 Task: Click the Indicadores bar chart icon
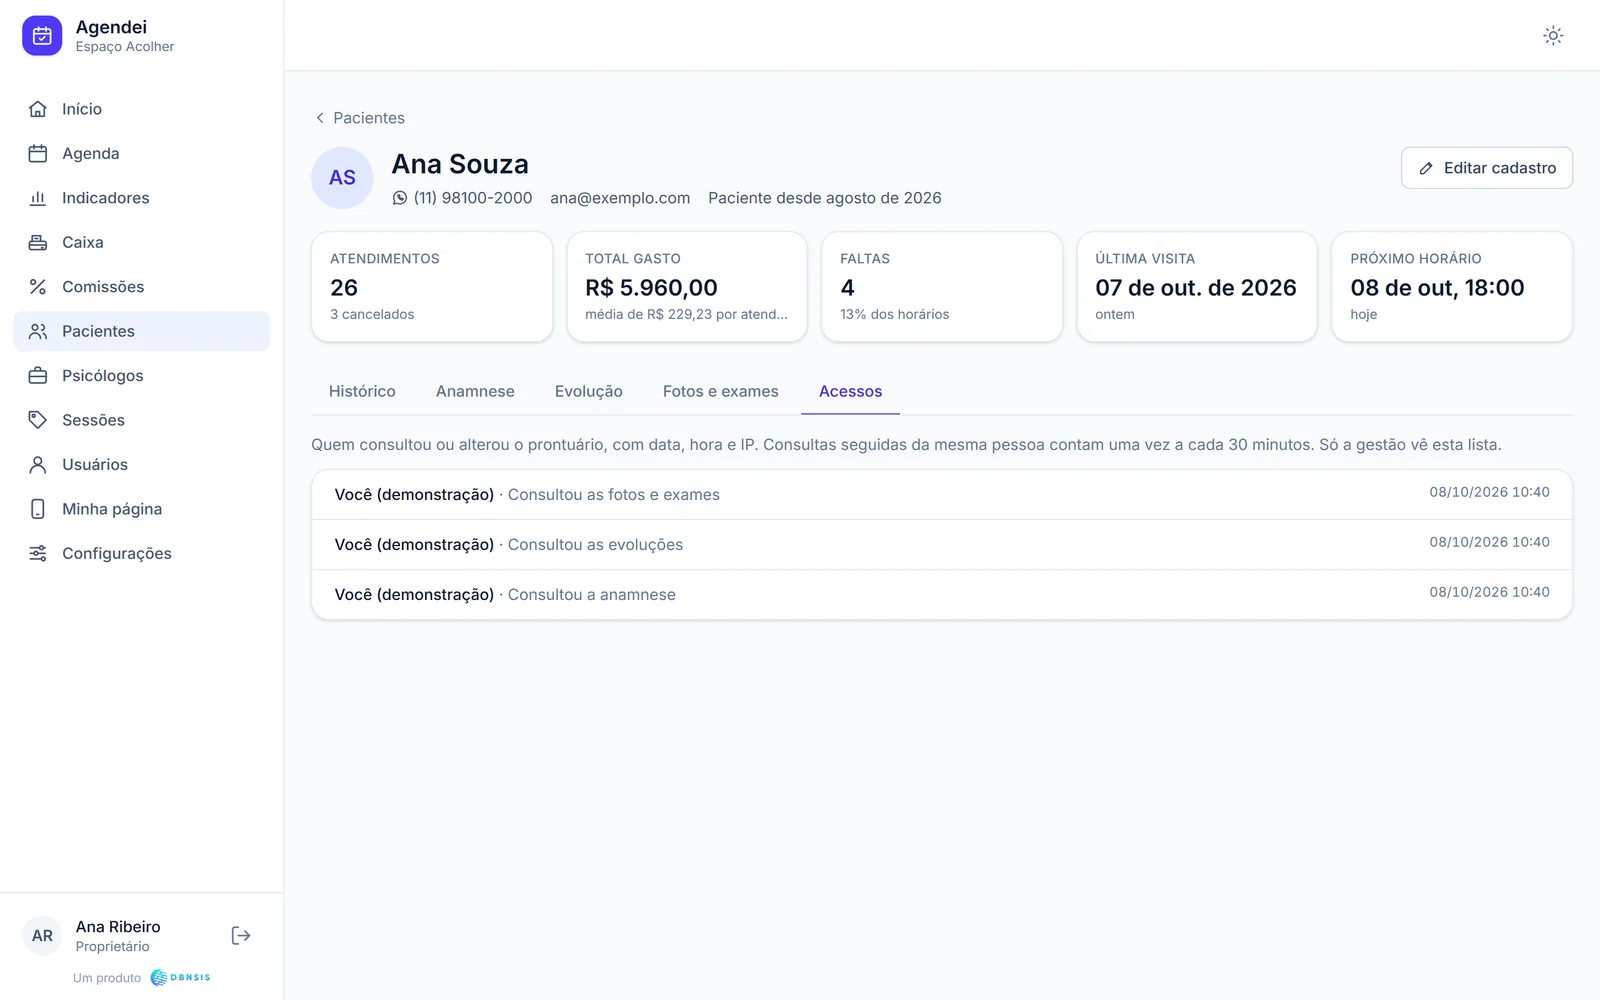(38, 198)
